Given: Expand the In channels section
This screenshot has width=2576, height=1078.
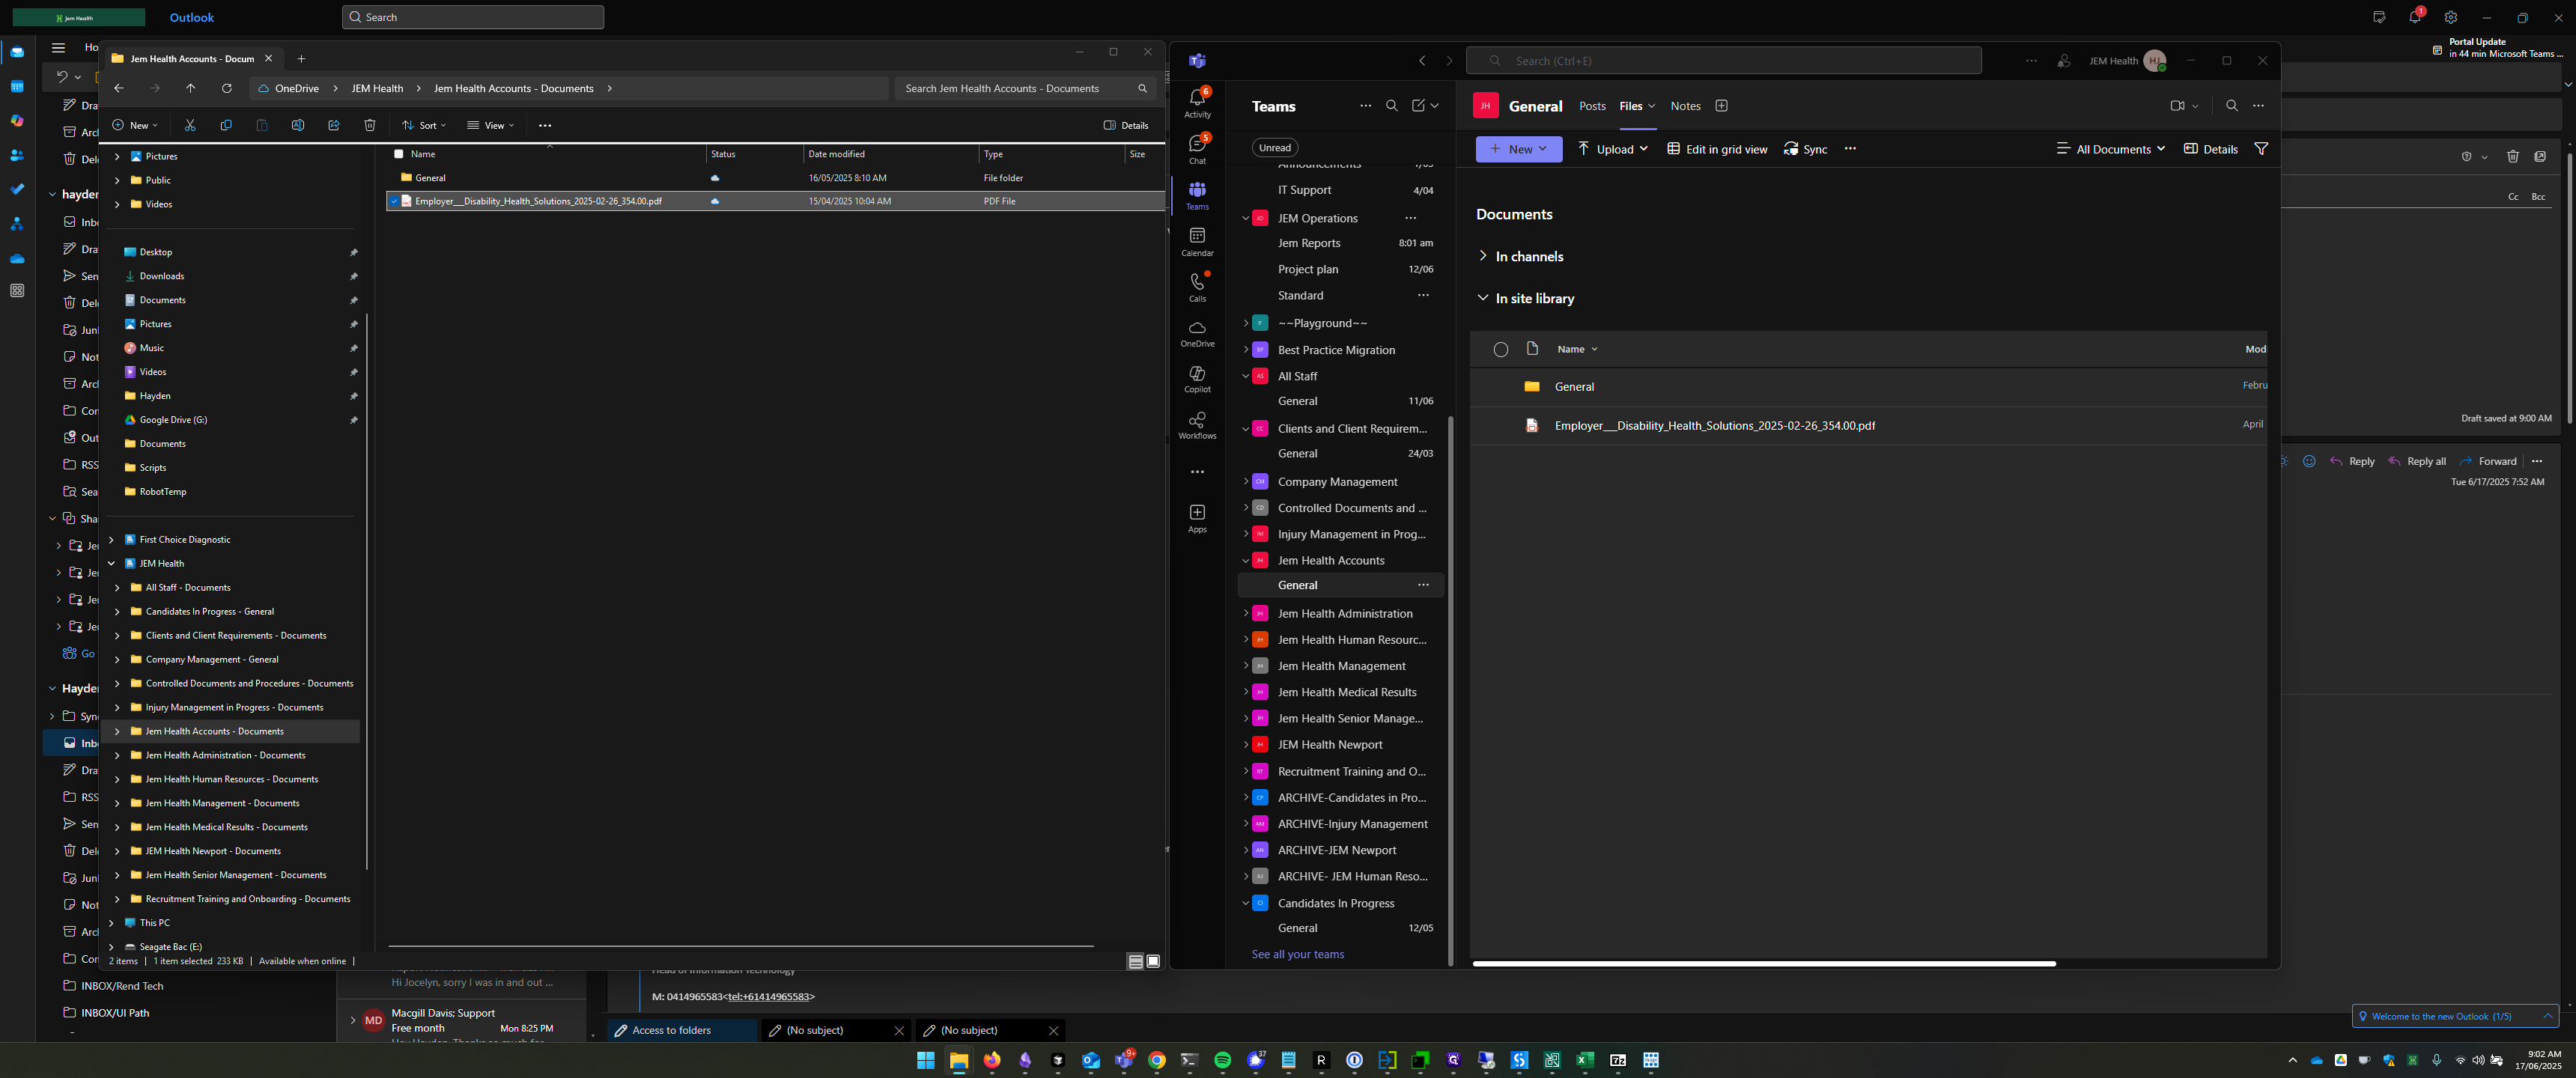Looking at the screenshot, I should pyautogui.click(x=1483, y=256).
